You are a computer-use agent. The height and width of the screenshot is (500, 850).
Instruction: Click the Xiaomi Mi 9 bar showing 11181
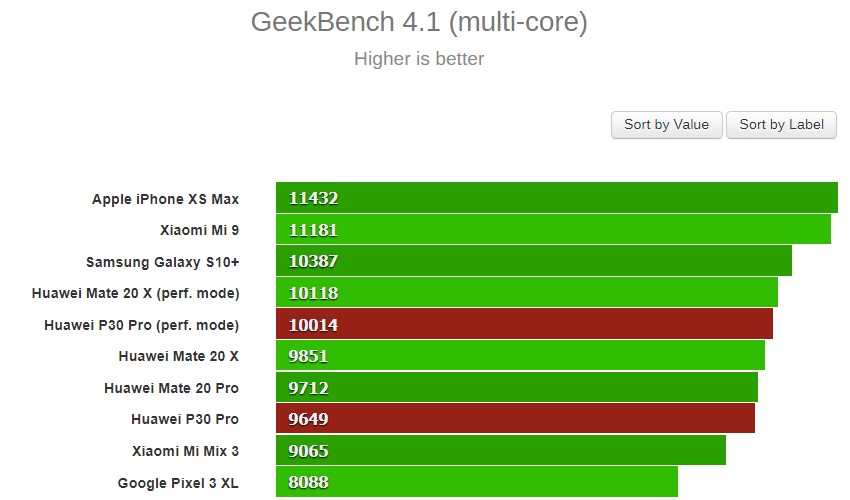(x=553, y=230)
